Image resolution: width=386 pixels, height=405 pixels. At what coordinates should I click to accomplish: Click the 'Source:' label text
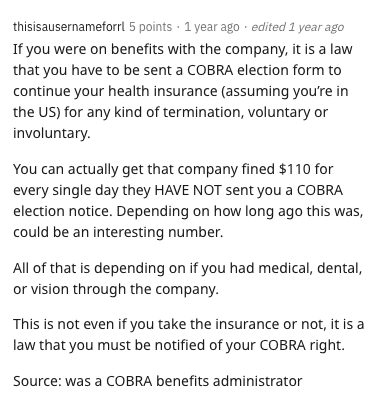pos(37,381)
